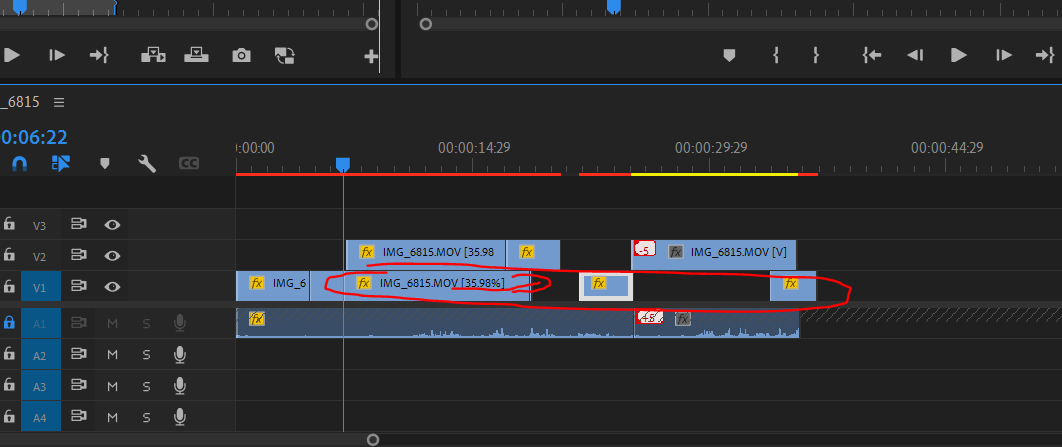Toggle closed captions CC track button
1062x447 pixels.
(x=189, y=163)
